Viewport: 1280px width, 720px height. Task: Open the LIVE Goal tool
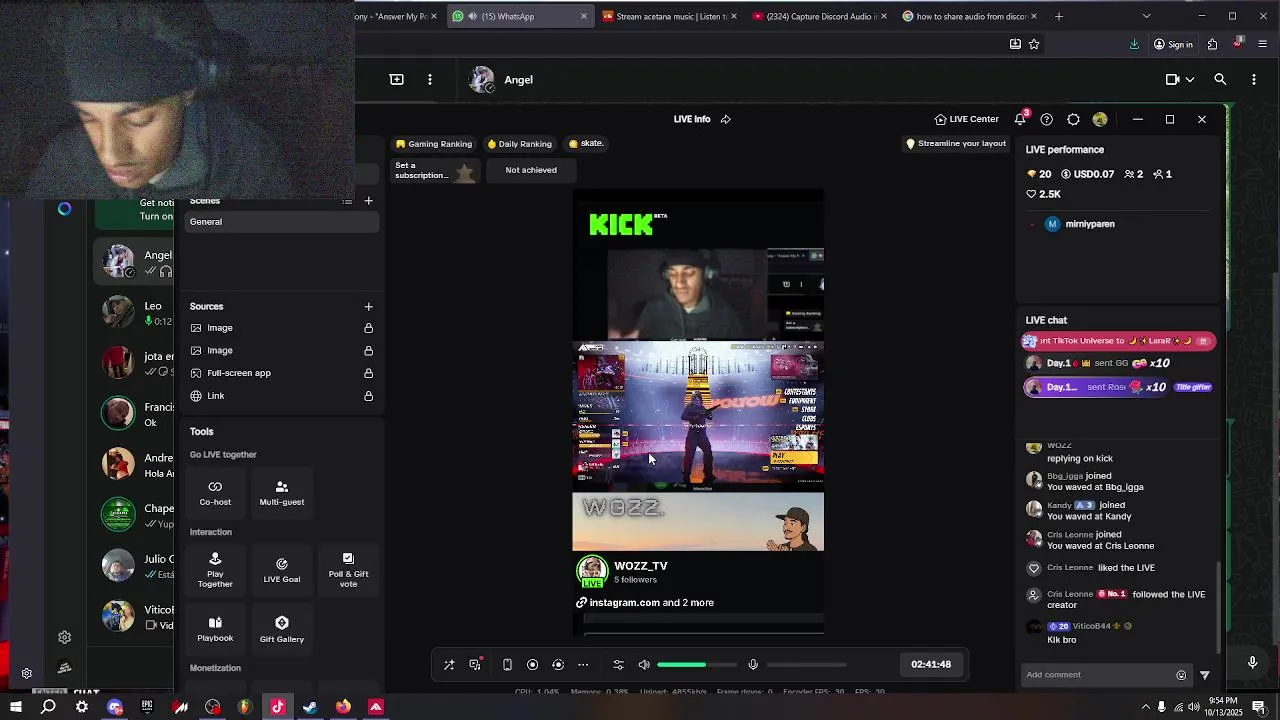pyautogui.click(x=282, y=570)
